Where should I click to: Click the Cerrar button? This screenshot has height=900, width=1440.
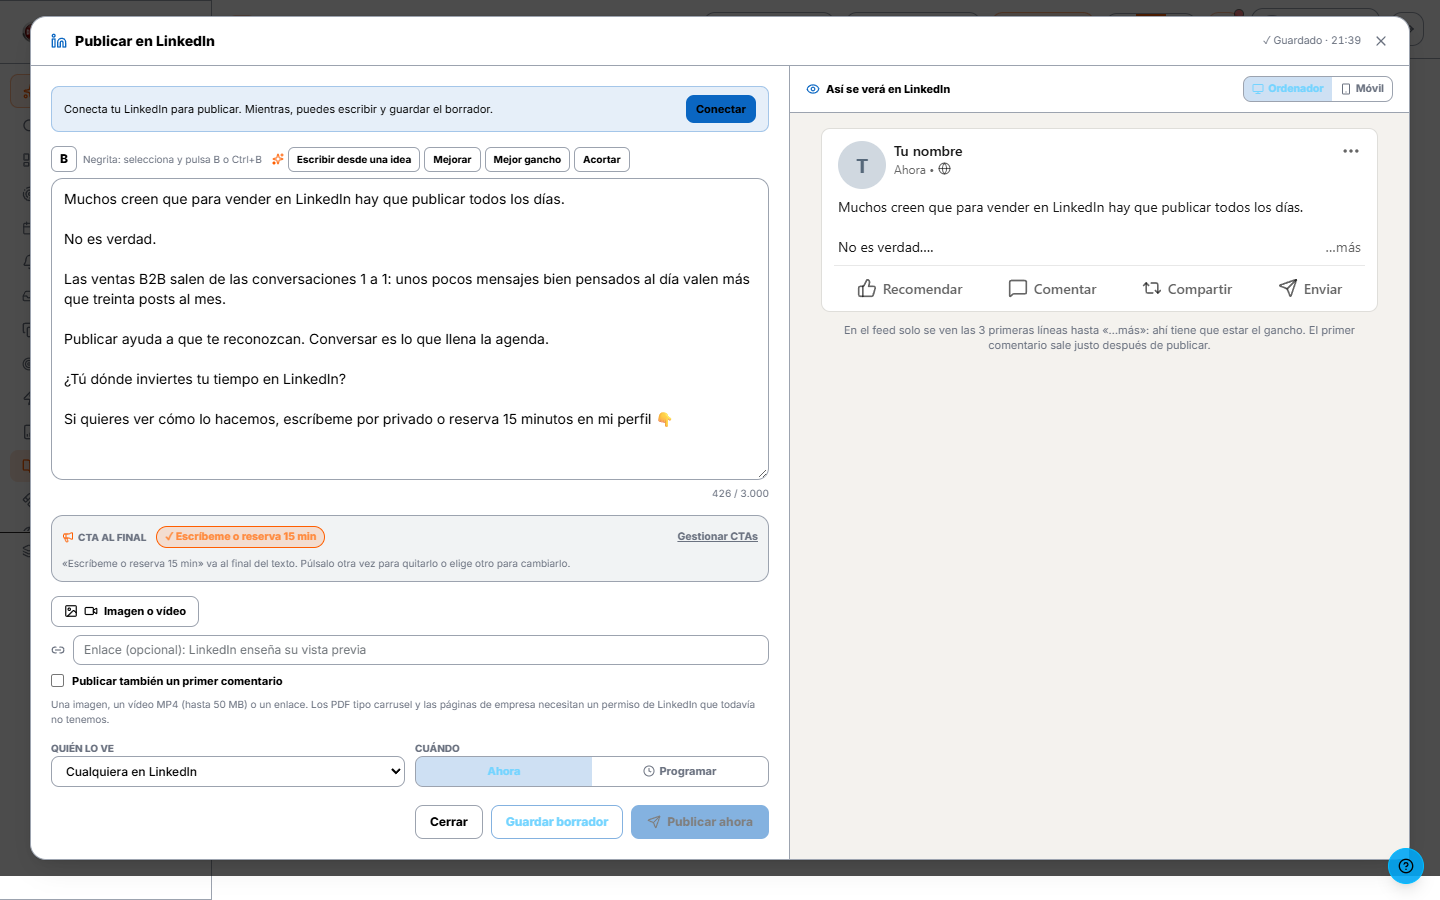pos(449,822)
